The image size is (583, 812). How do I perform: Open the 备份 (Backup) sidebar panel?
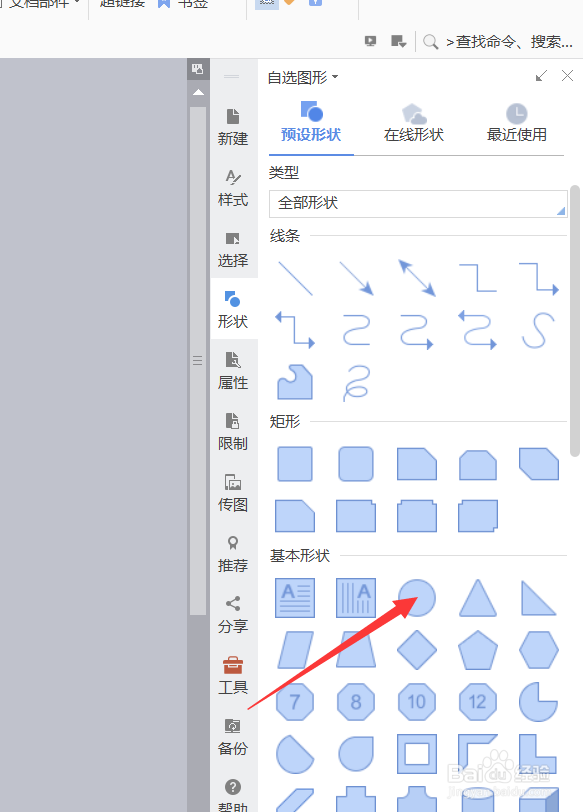(x=233, y=737)
